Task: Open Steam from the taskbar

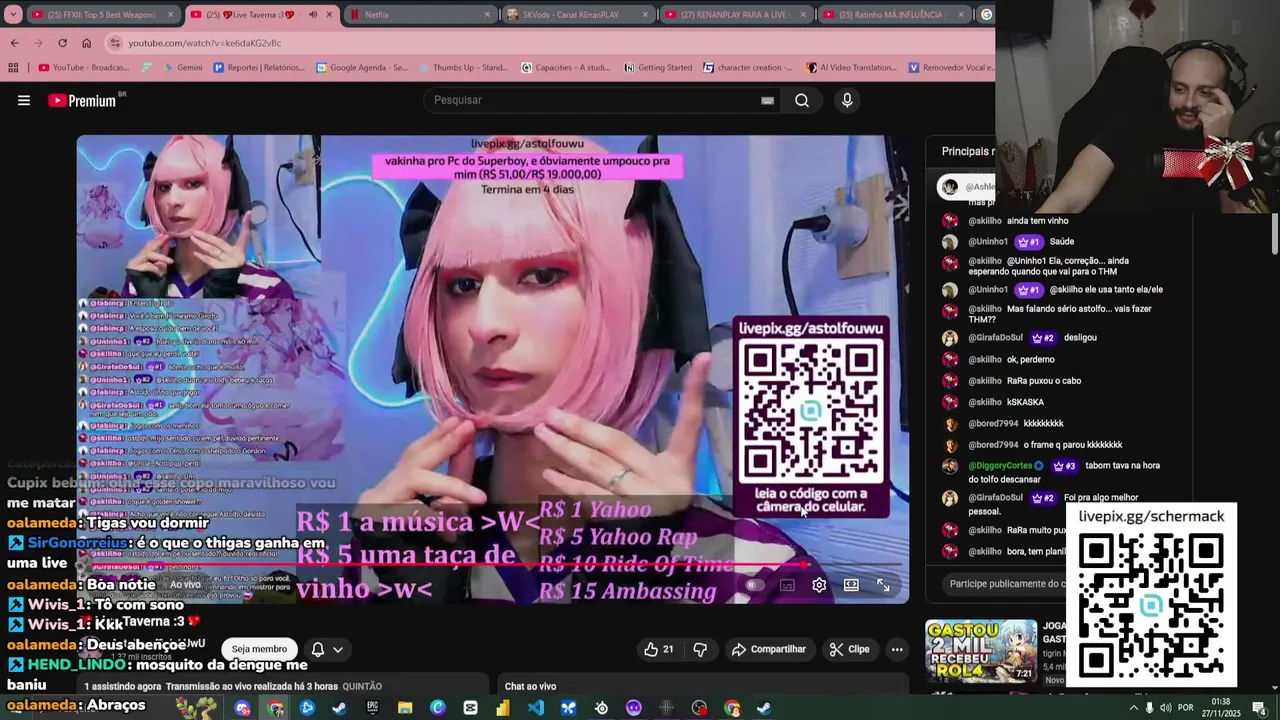Action: (339, 708)
